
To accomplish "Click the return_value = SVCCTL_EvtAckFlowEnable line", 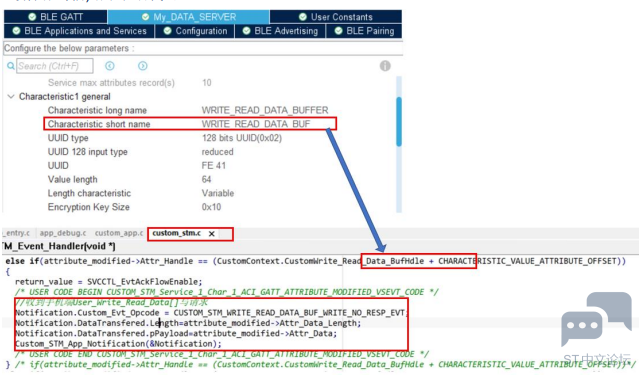I will [x=109, y=282].
